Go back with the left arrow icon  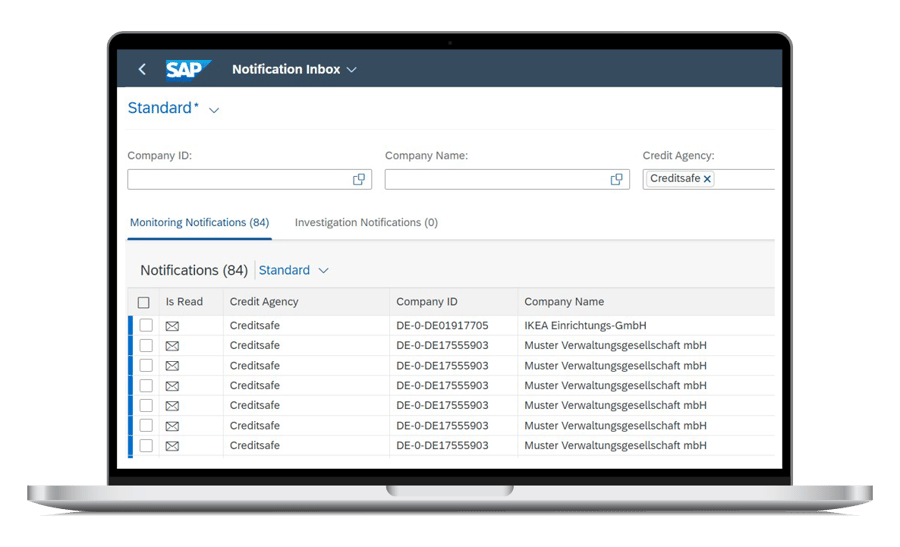142,69
